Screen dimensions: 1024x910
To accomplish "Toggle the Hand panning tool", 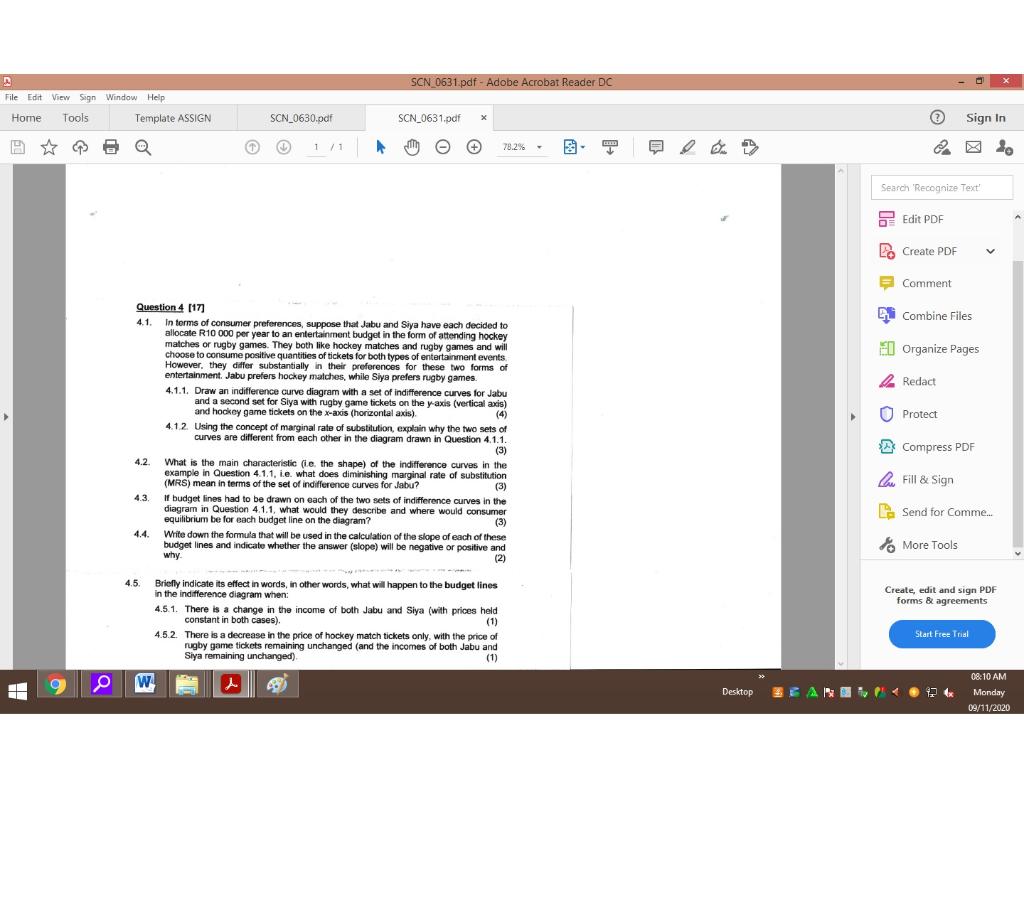I will click(x=411, y=147).
